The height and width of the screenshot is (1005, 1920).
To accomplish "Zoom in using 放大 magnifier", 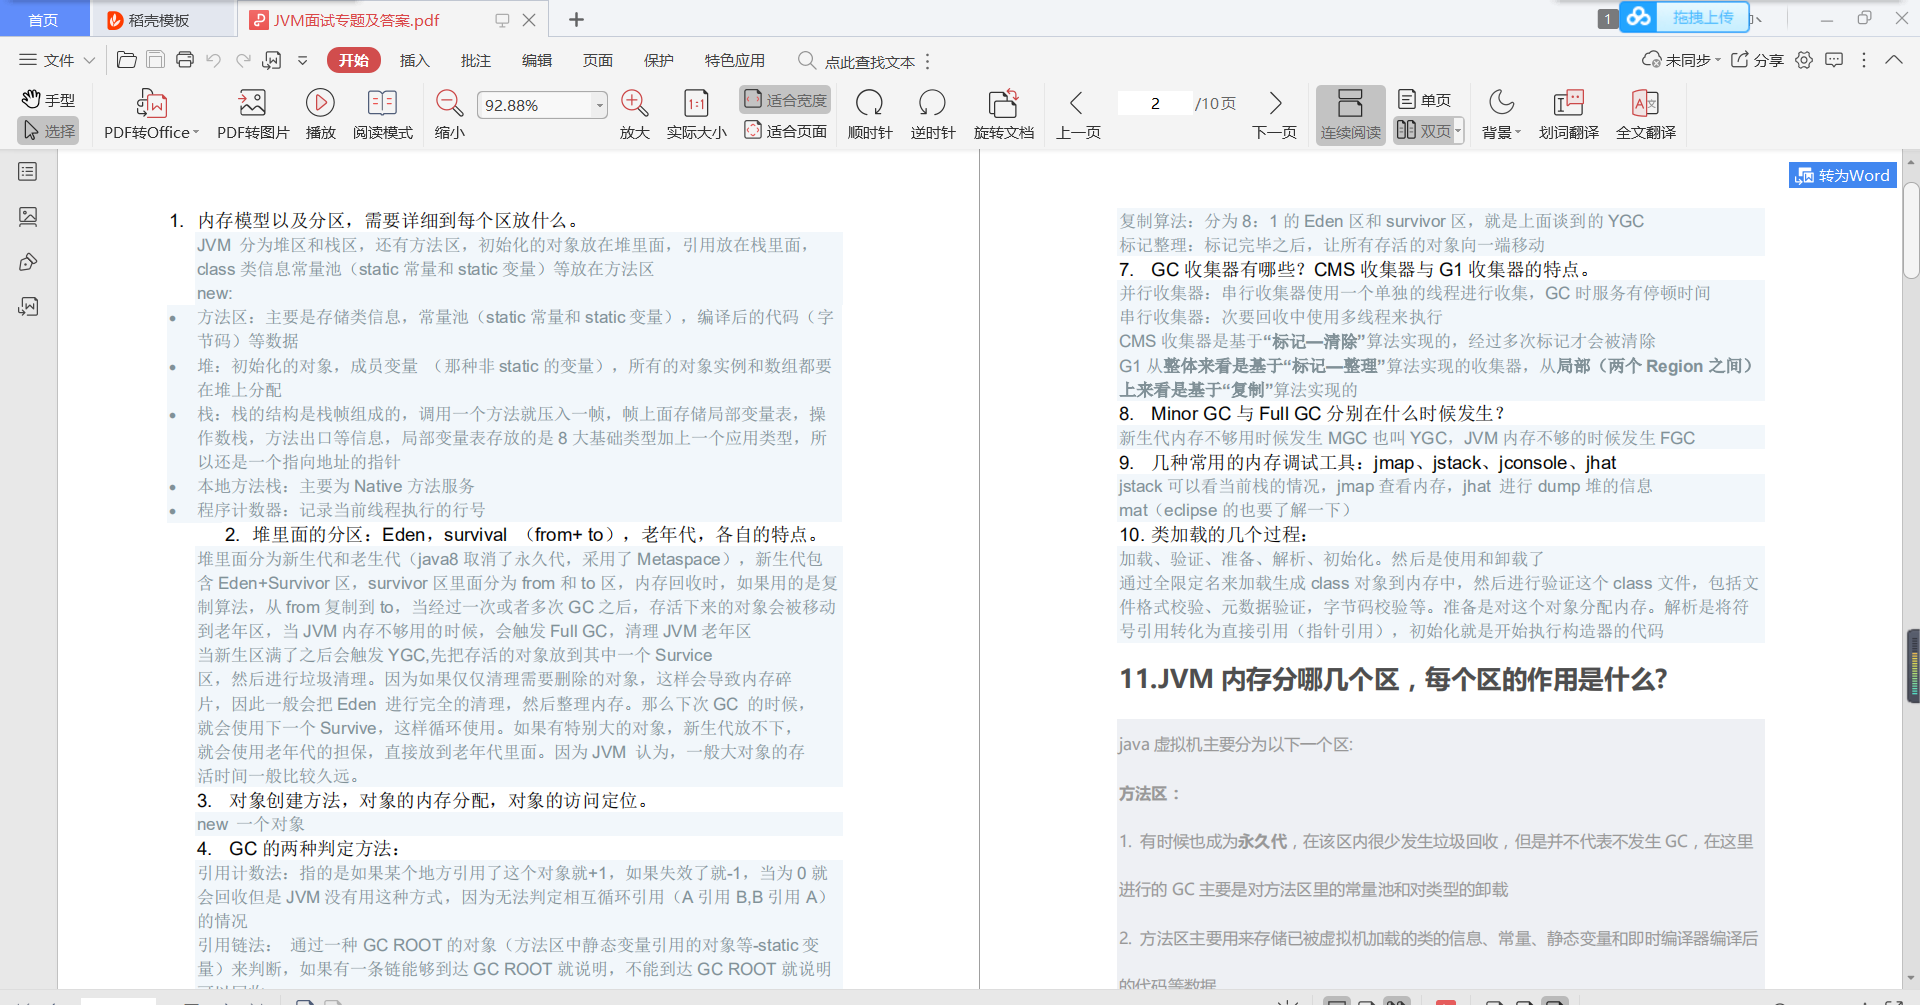I will (634, 115).
